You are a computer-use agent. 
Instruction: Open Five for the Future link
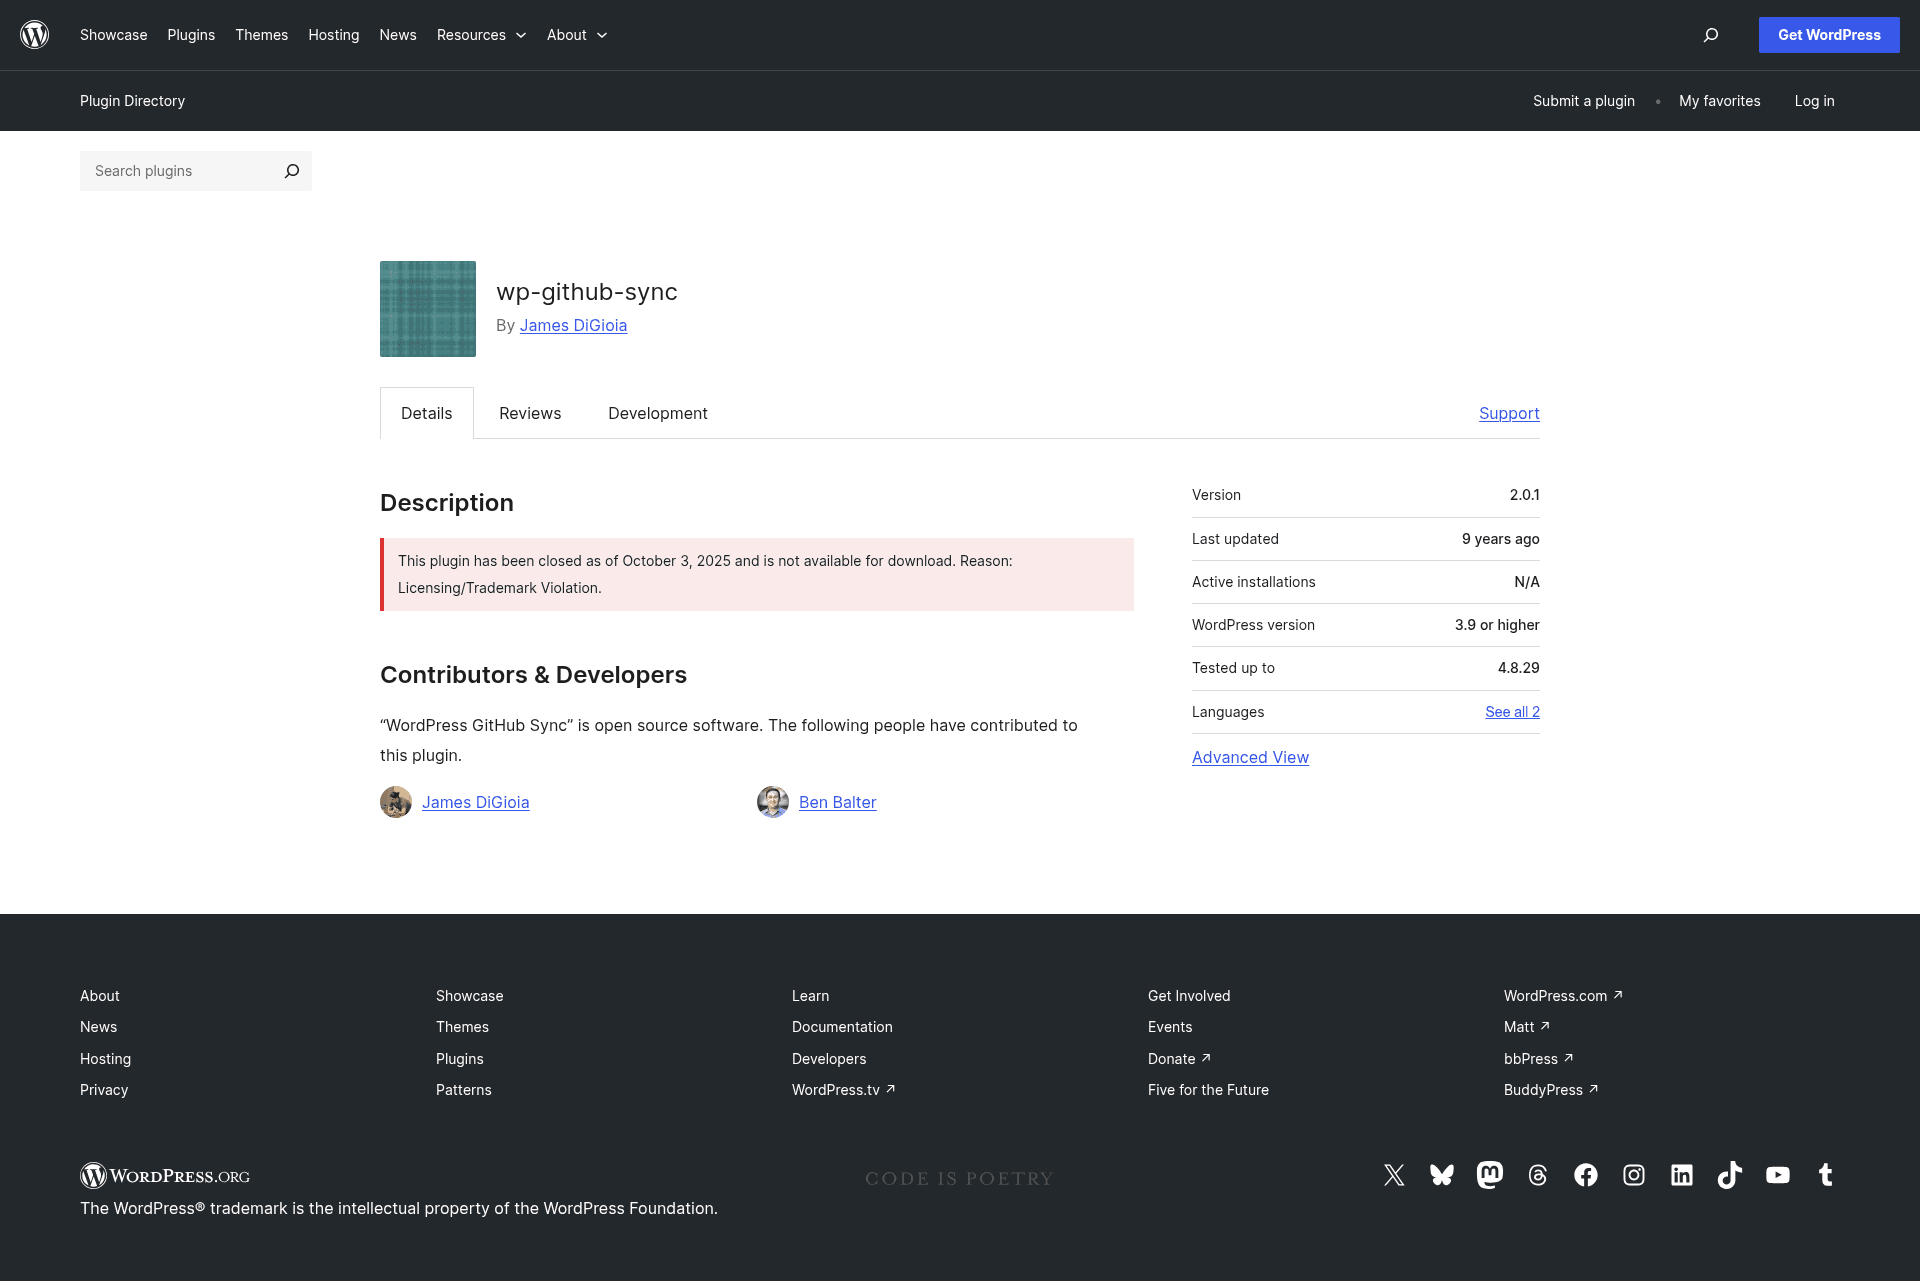(x=1208, y=1090)
